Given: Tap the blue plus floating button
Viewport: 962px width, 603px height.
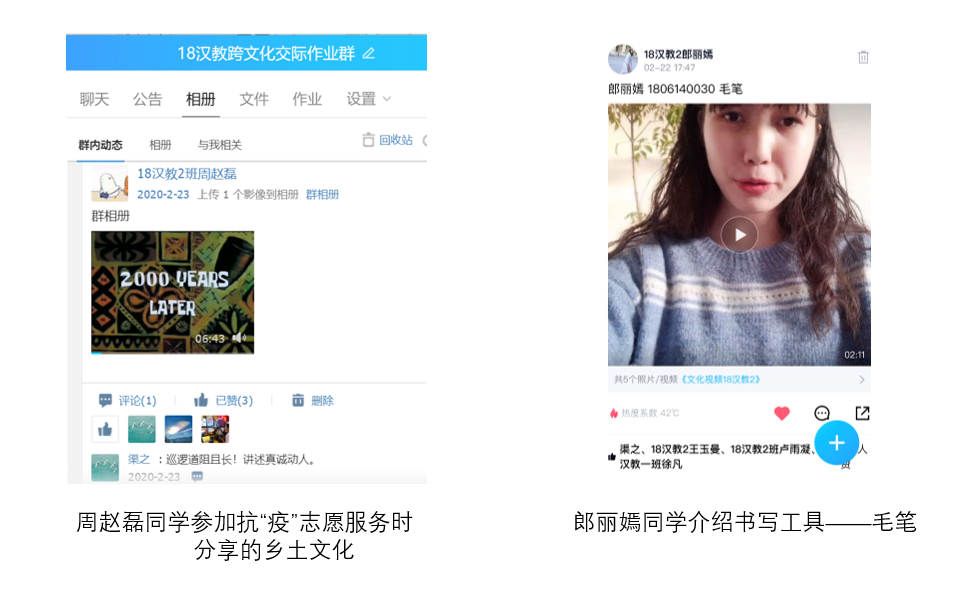Looking at the screenshot, I should (836, 443).
